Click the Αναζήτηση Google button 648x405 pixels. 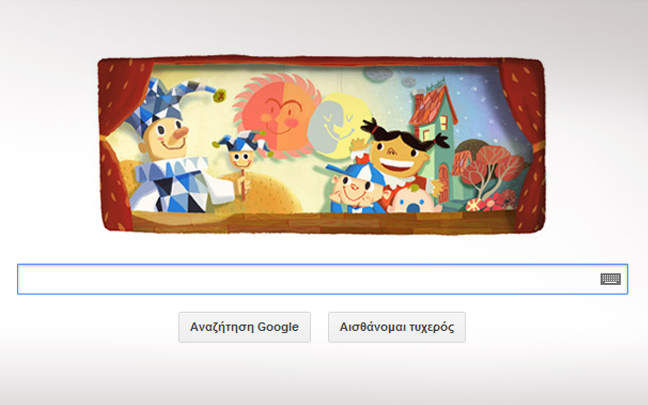coord(244,327)
